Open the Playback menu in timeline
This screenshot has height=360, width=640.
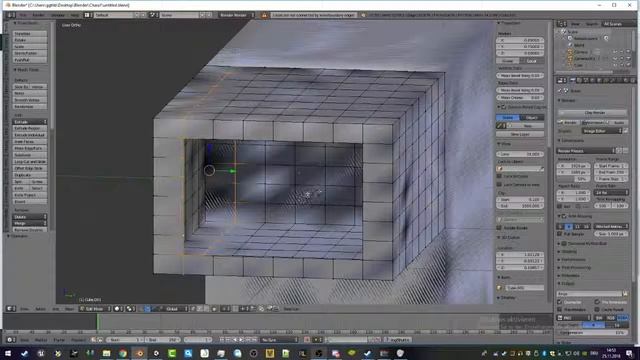coord(78,340)
